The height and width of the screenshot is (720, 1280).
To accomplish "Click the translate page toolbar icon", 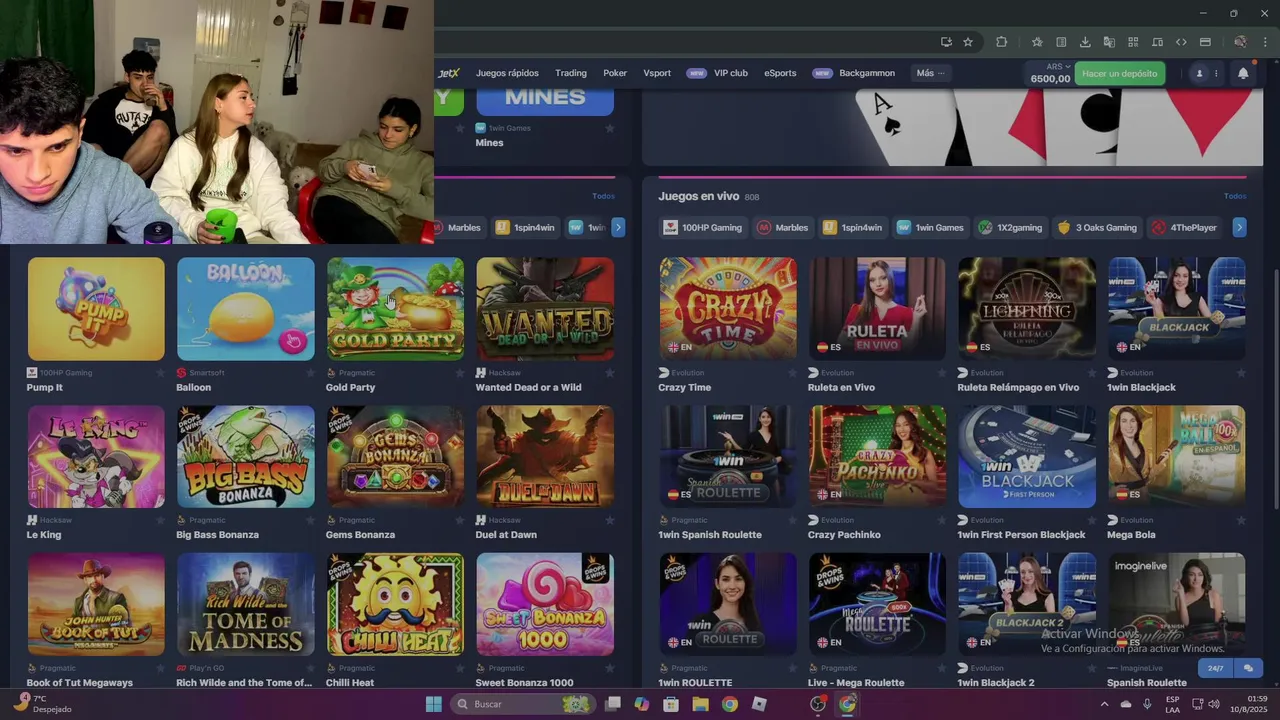I will (1109, 42).
